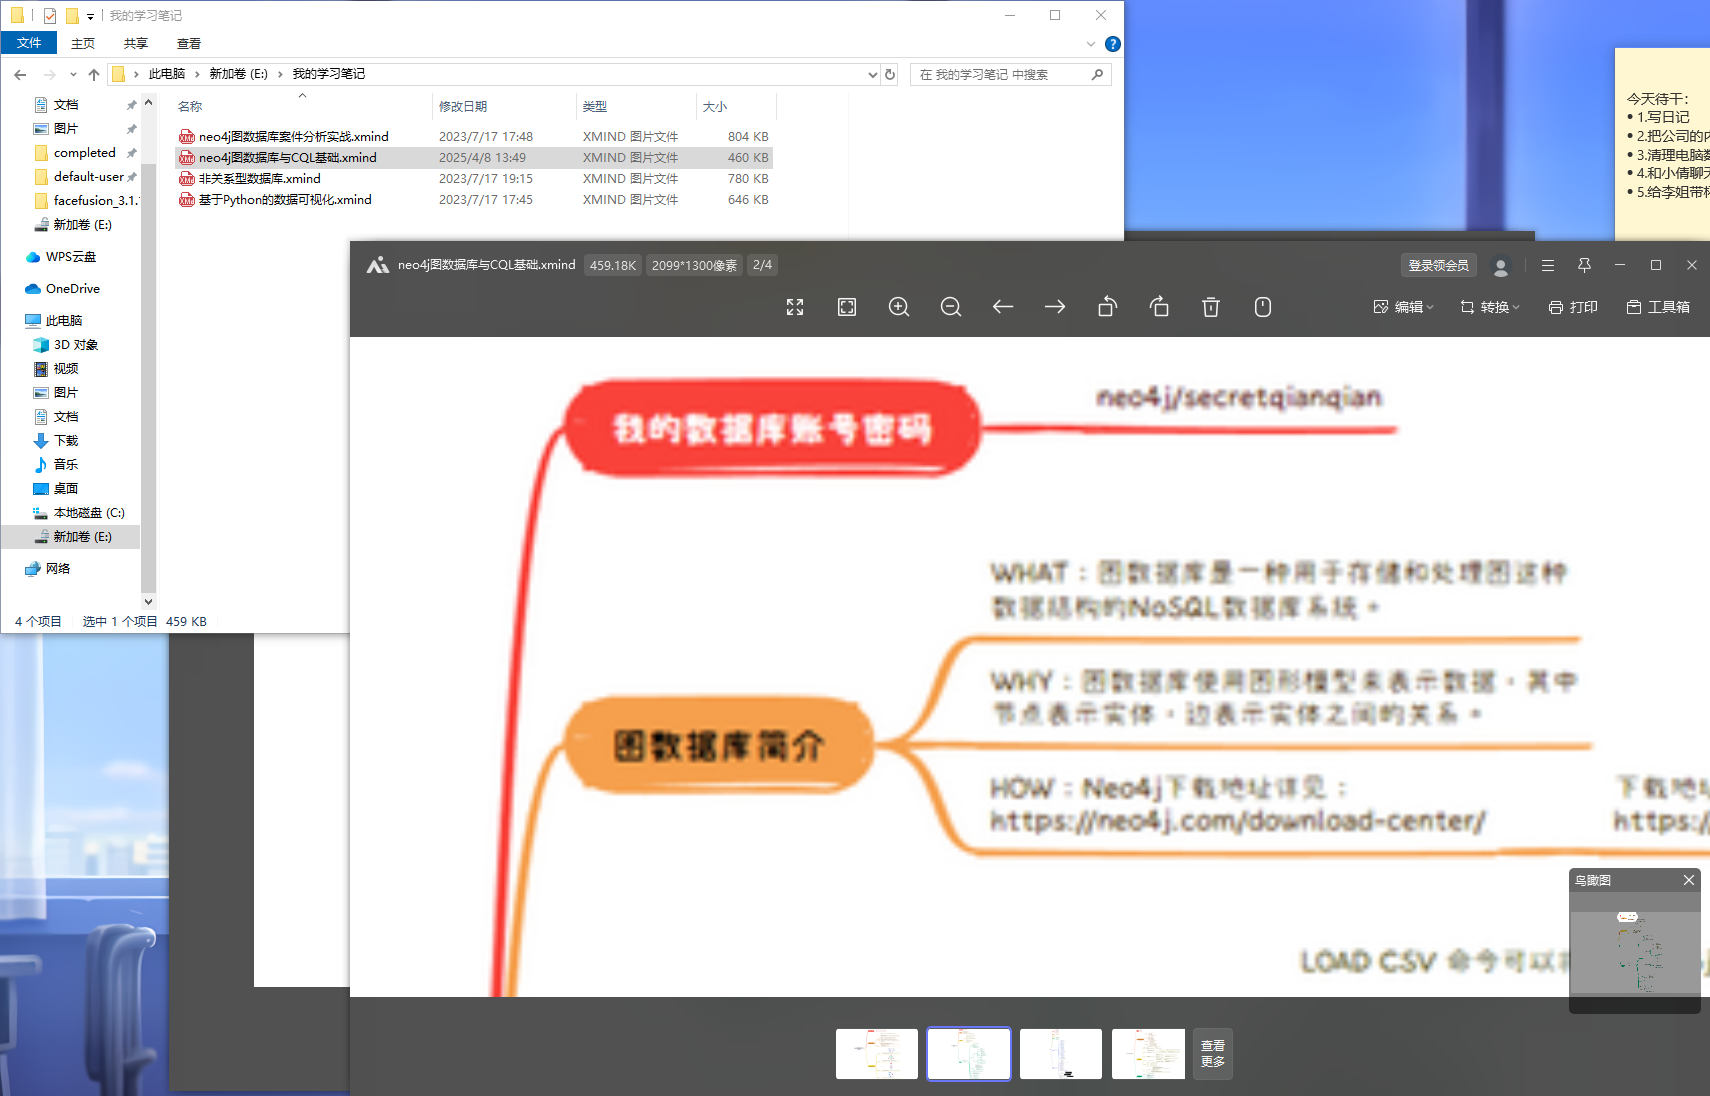Zoom out using the magnifier minus icon

(951, 307)
